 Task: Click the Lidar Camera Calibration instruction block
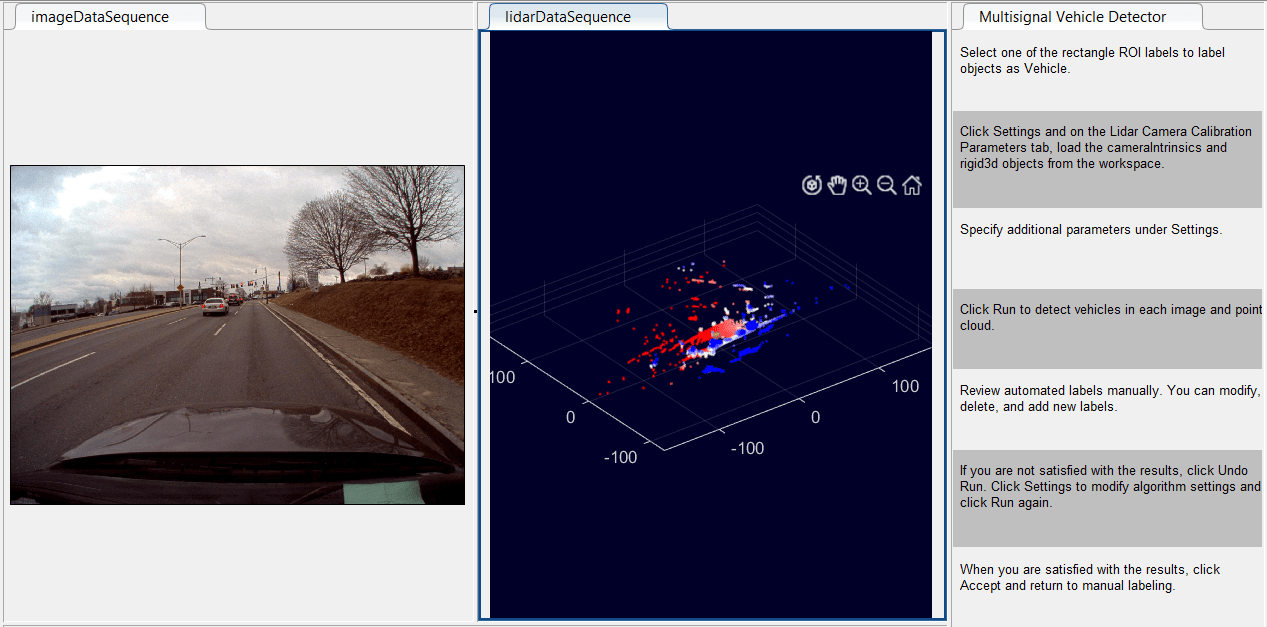click(1106, 148)
